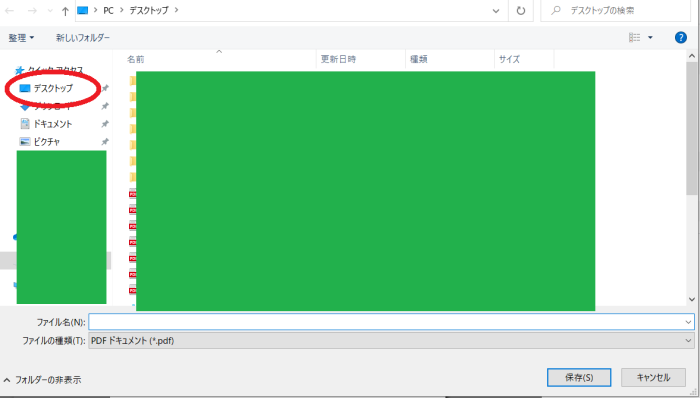Select デスクトップ in Quick Access sidebar
700x398 pixels.
coord(53,88)
